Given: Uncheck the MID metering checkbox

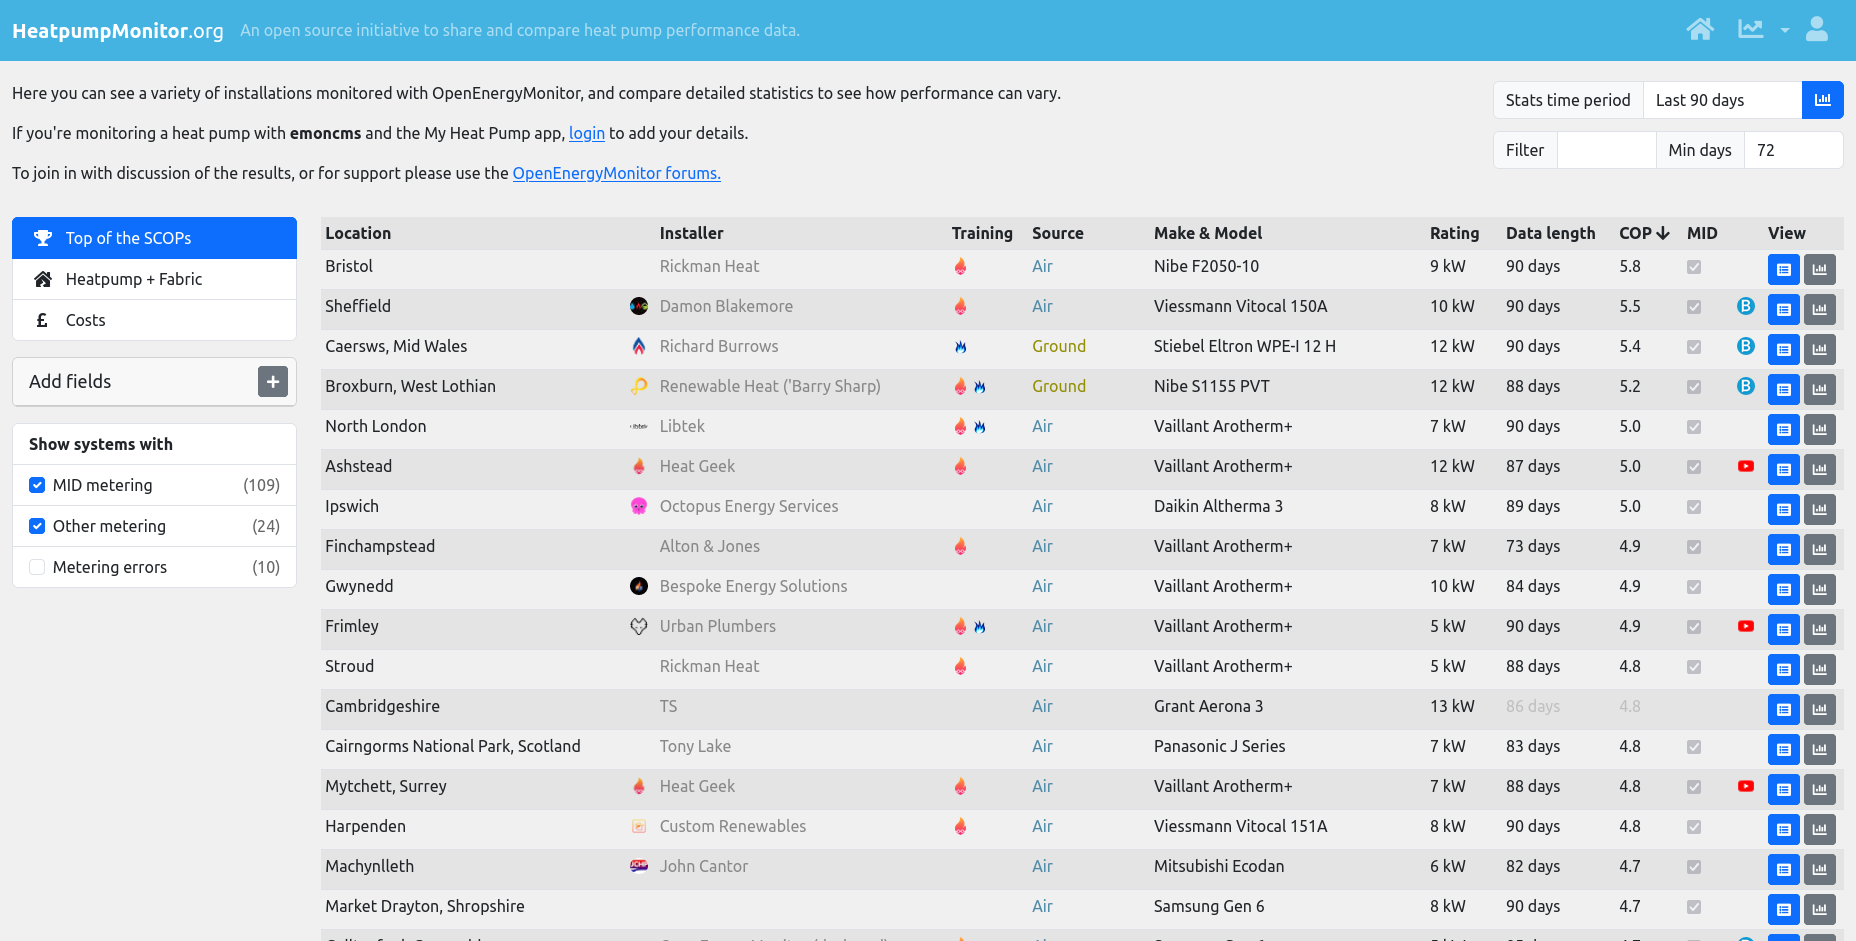Looking at the screenshot, I should click(x=37, y=485).
